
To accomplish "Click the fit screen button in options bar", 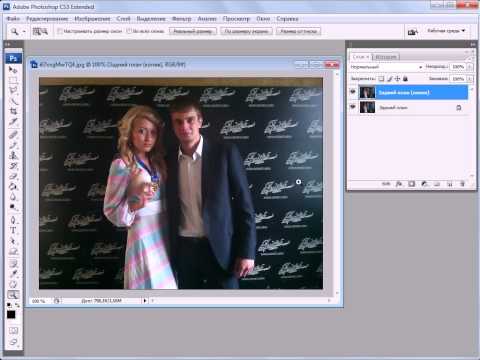I will point(246,31).
